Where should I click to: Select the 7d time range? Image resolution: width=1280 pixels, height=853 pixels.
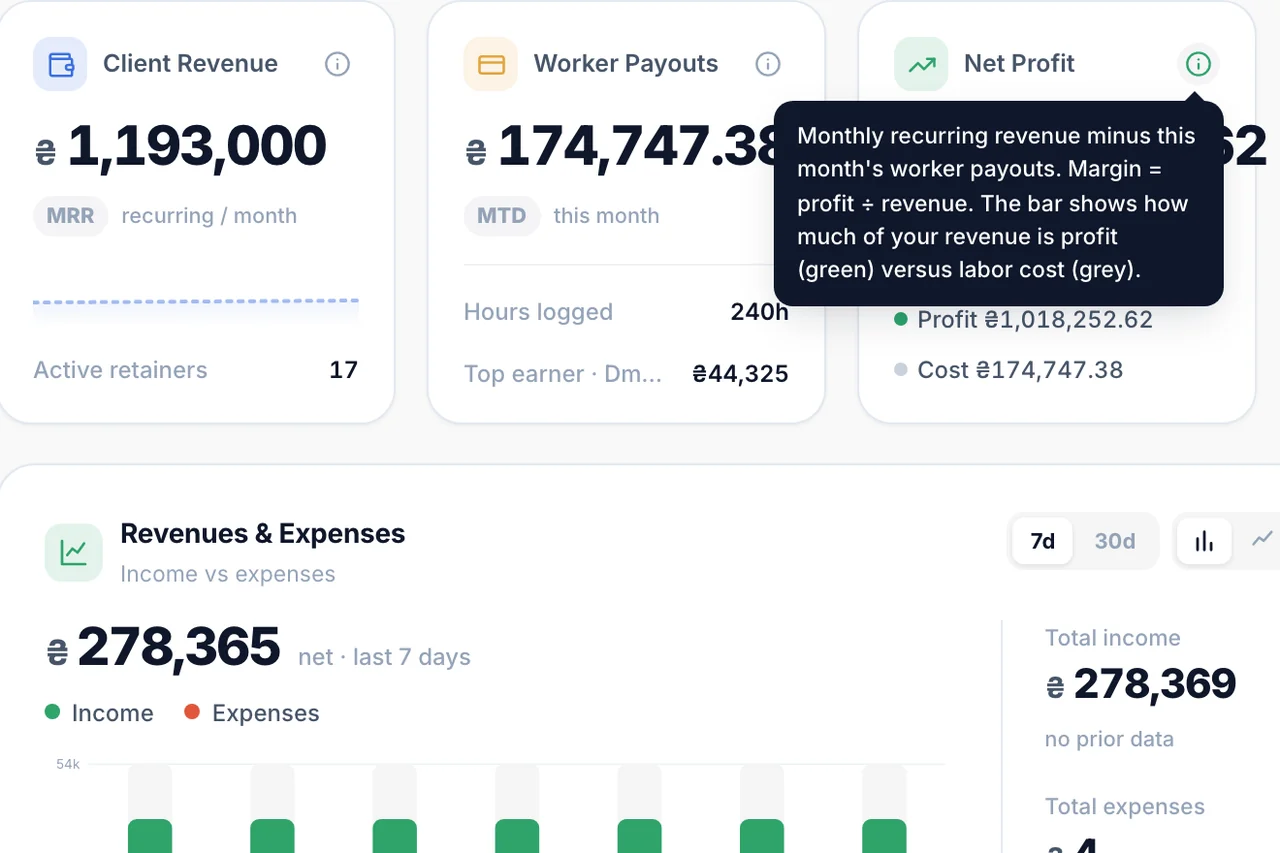[1043, 541]
